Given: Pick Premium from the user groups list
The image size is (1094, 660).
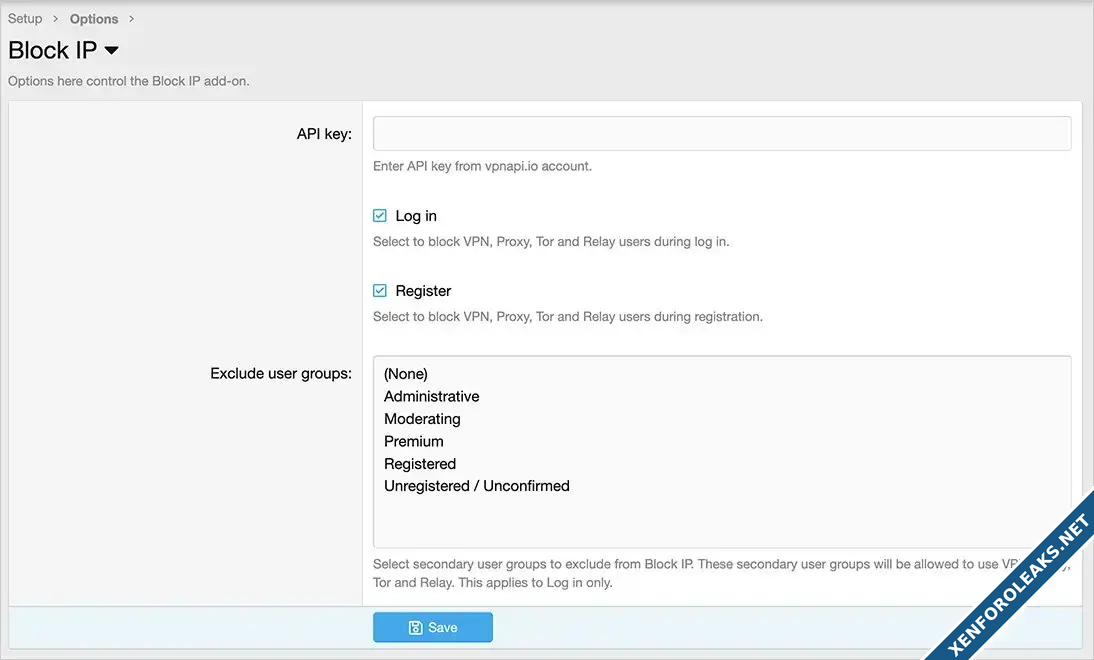Looking at the screenshot, I should (x=414, y=441).
